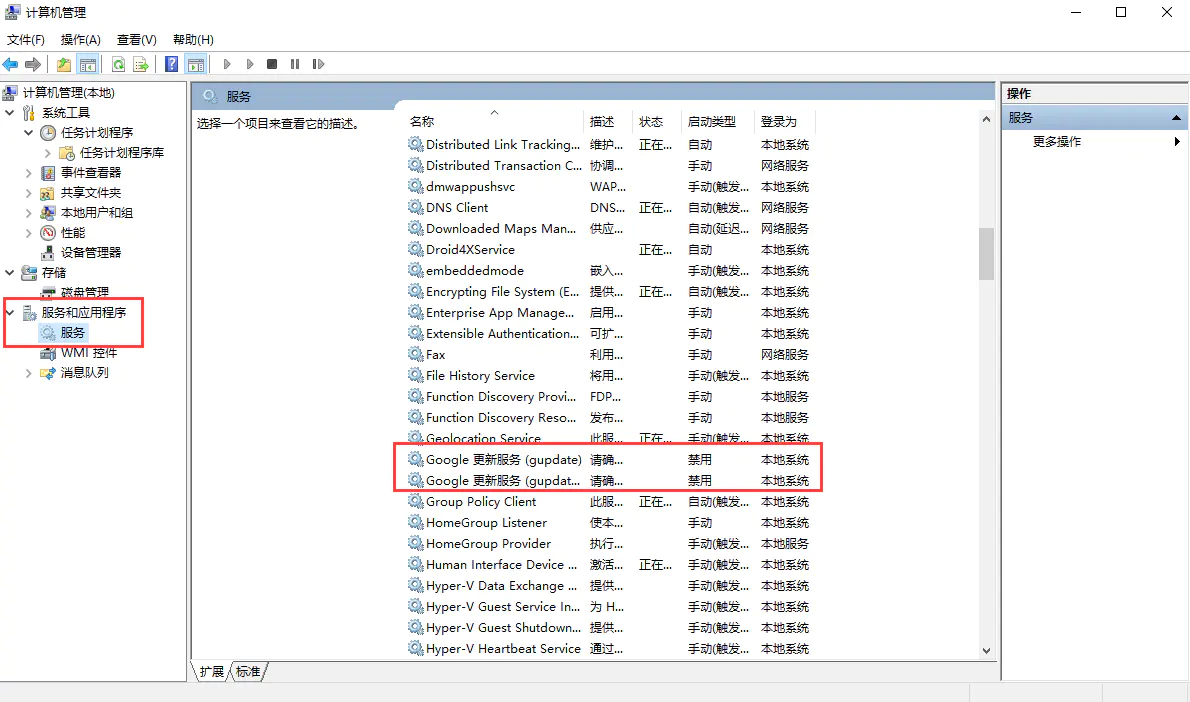Open the 查看(V) menu
Screen dimensions: 1190x702
tap(137, 39)
